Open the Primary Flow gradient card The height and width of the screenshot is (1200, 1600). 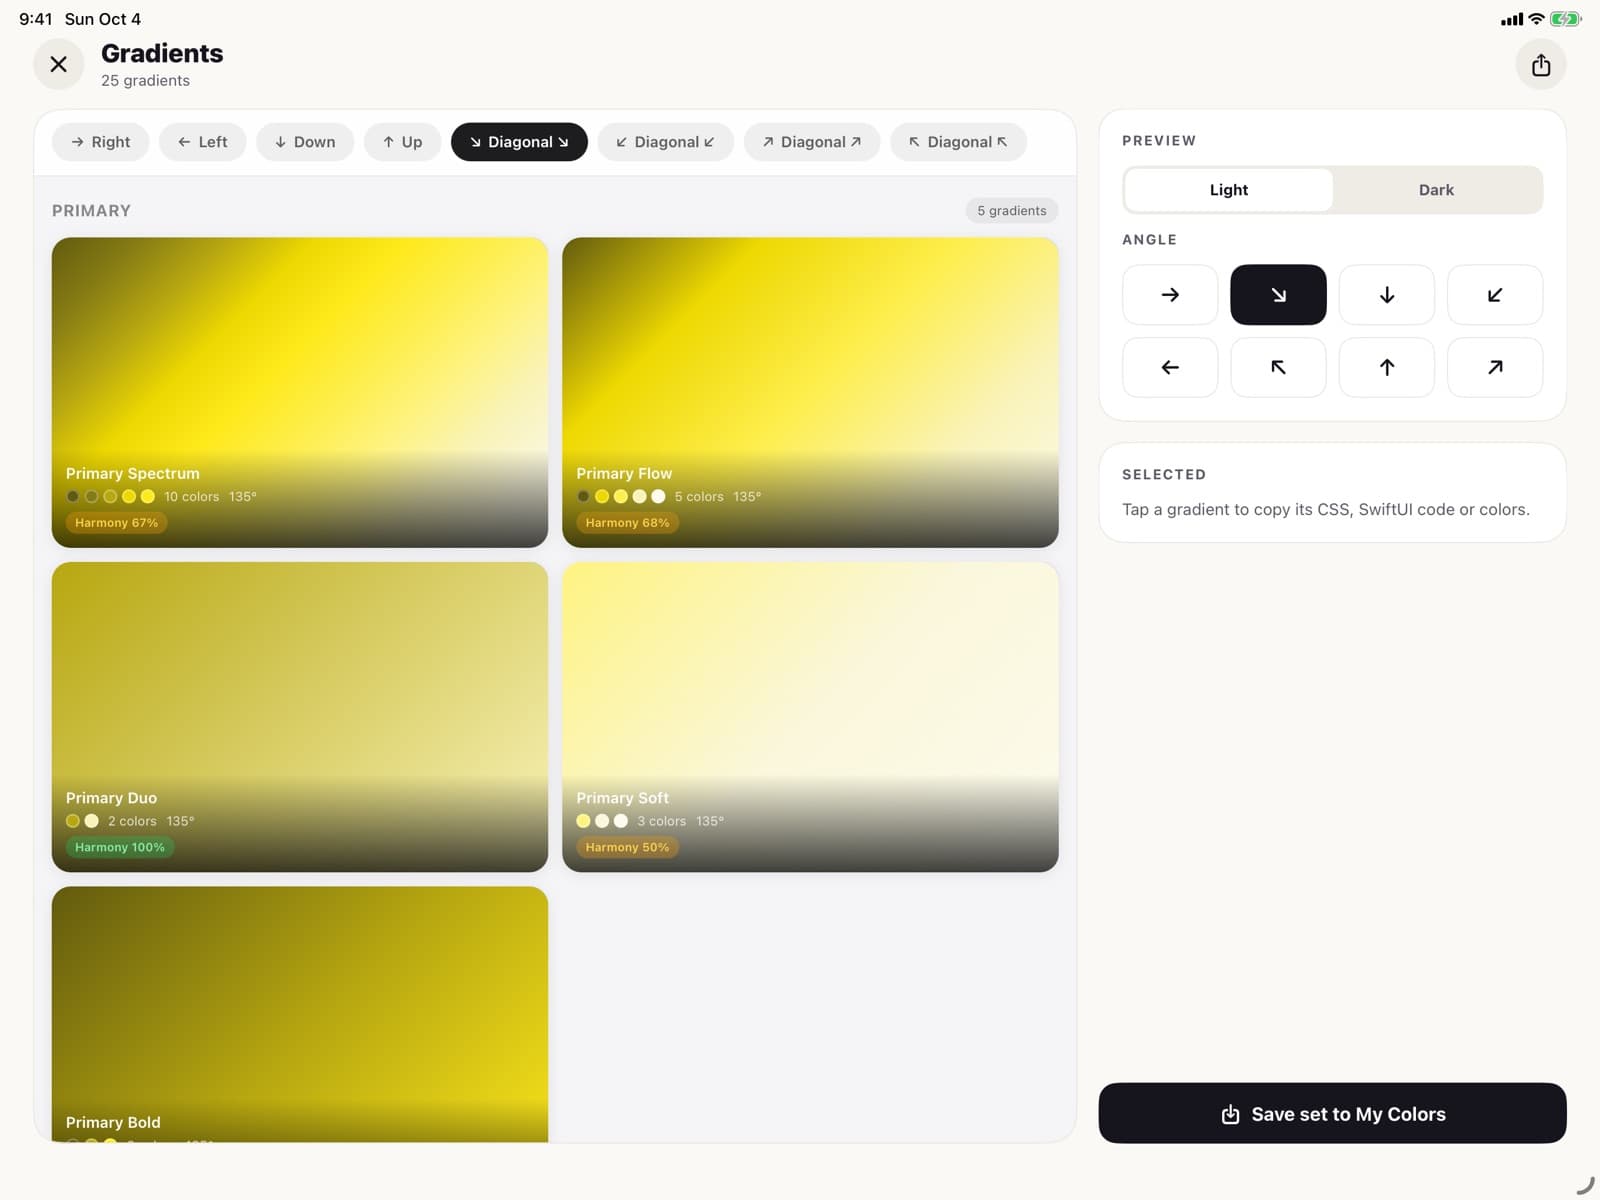810,392
